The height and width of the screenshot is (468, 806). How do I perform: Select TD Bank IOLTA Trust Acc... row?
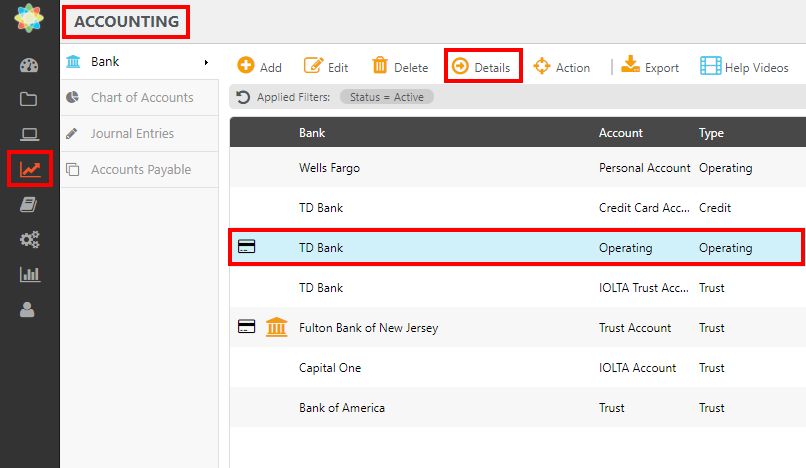point(518,287)
